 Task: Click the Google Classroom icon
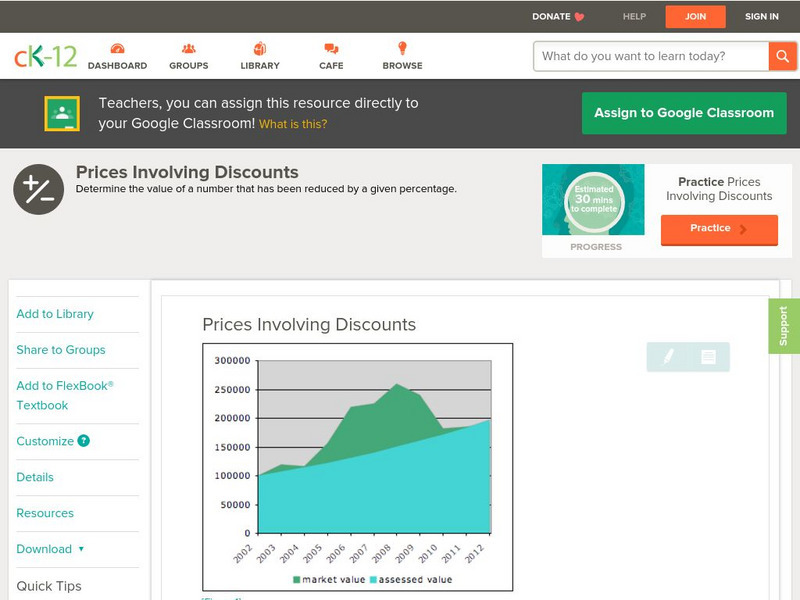click(62, 113)
